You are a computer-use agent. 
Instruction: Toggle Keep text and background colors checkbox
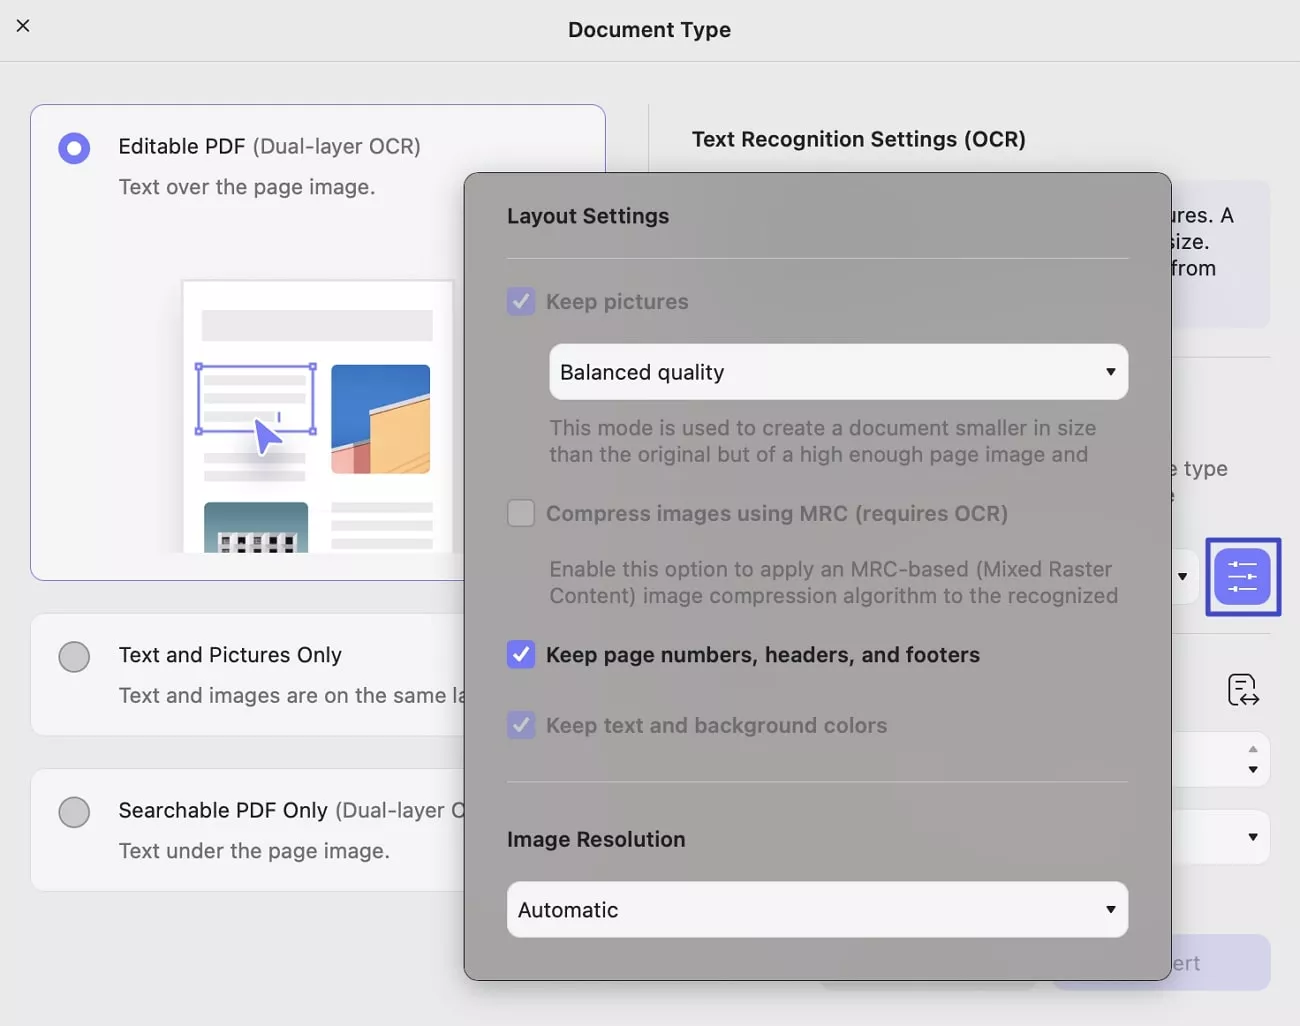pyautogui.click(x=521, y=725)
